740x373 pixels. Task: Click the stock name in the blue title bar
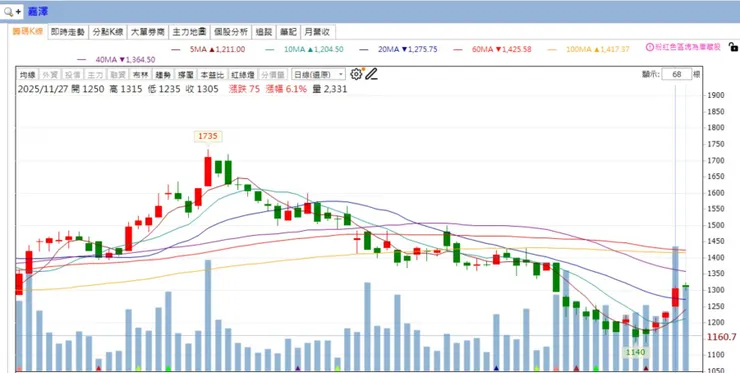pos(37,11)
